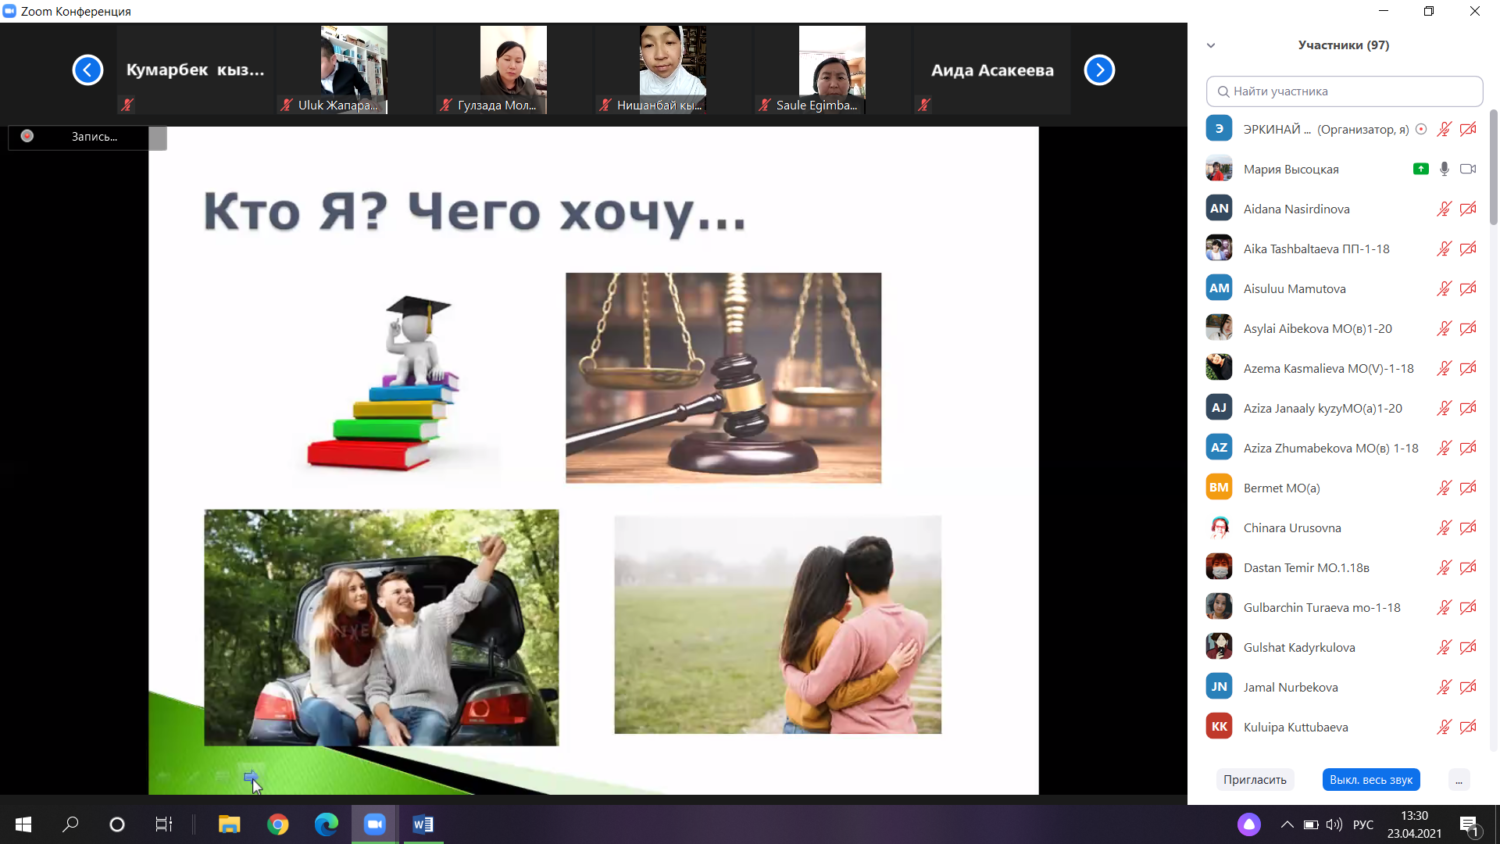Select Chinara Urusovna in participant list
This screenshot has height=844, width=1500.
(x=1292, y=528)
